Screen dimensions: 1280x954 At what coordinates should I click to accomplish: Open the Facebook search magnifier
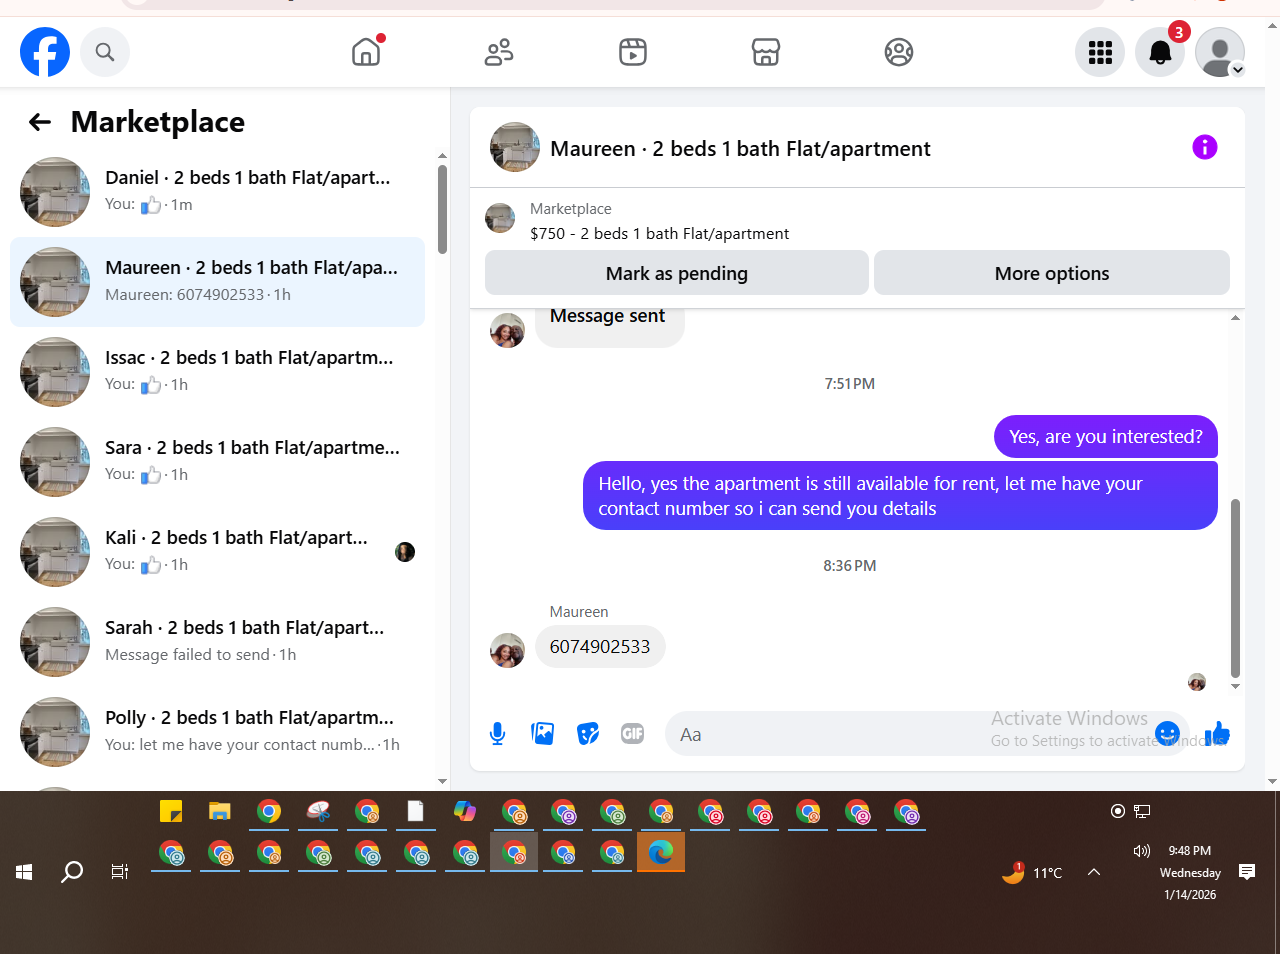pyautogui.click(x=105, y=52)
